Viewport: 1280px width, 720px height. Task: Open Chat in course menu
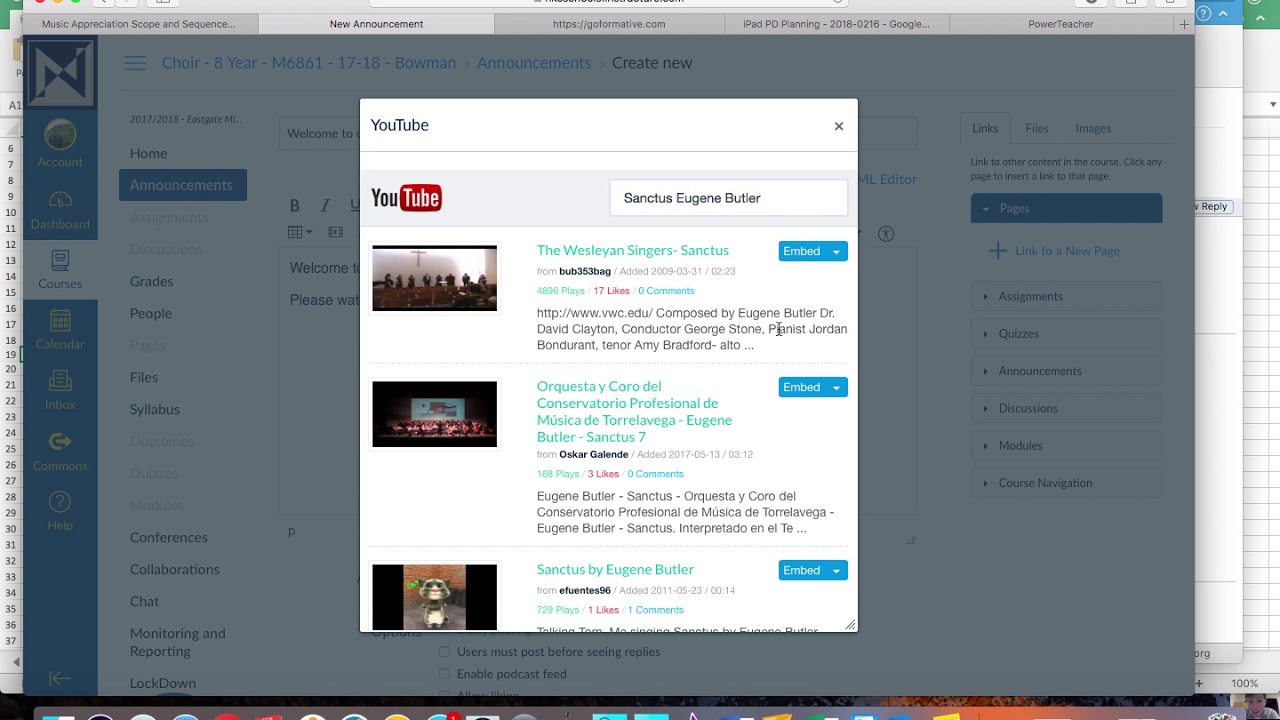pyautogui.click(x=144, y=601)
